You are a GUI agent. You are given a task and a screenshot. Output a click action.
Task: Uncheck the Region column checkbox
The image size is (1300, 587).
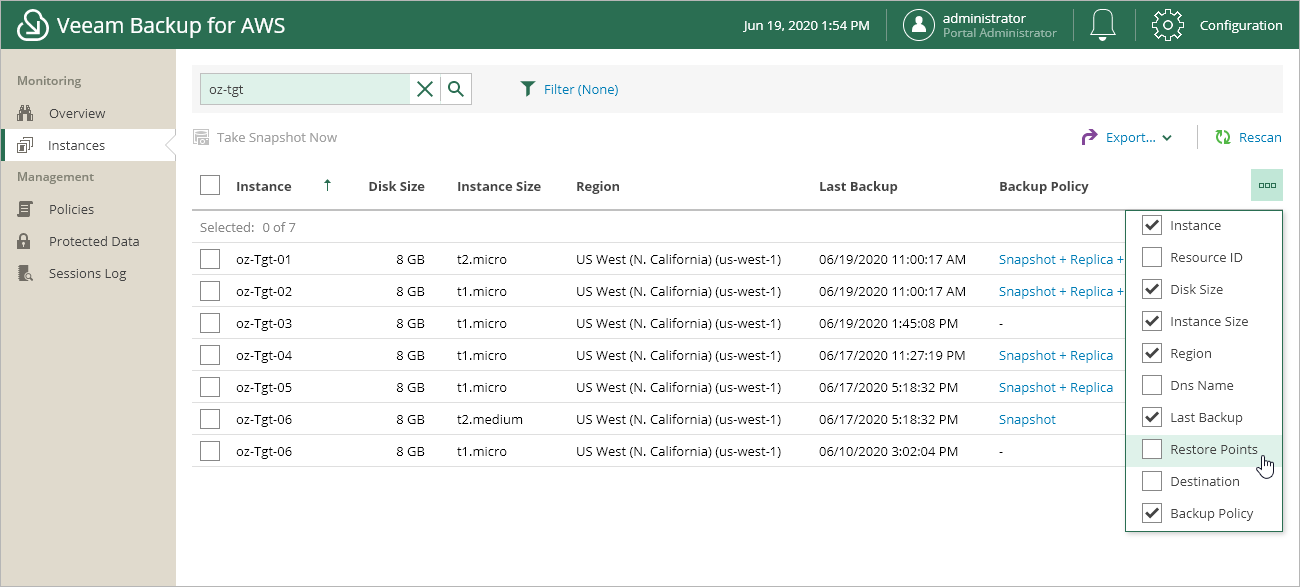coord(1152,353)
